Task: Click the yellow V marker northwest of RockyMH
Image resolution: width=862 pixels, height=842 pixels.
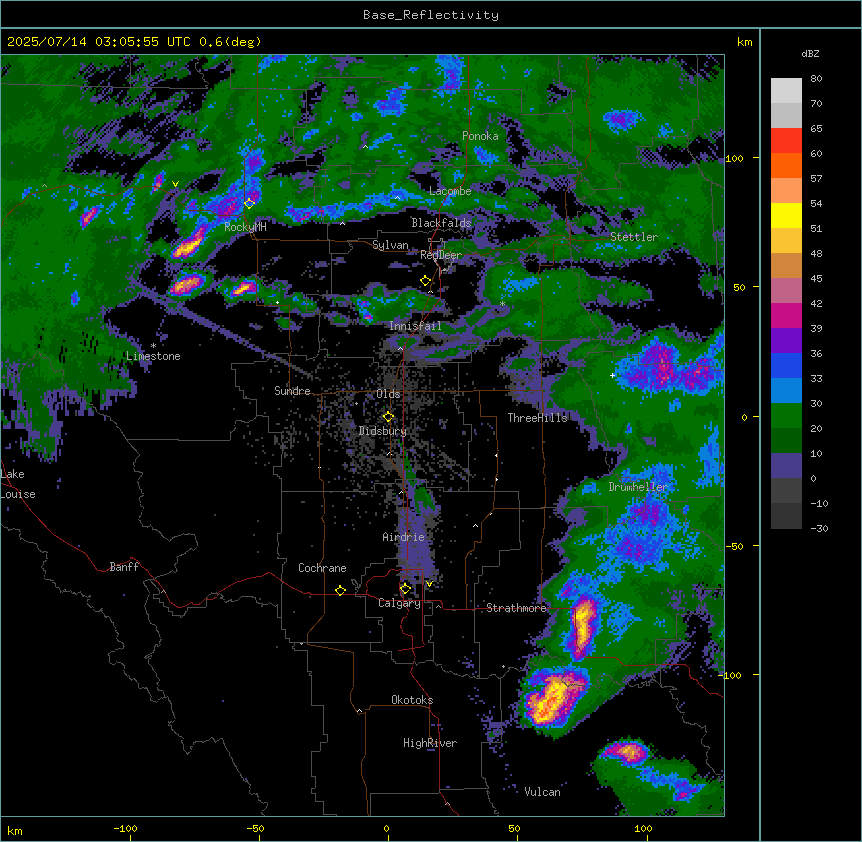Action: (175, 184)
